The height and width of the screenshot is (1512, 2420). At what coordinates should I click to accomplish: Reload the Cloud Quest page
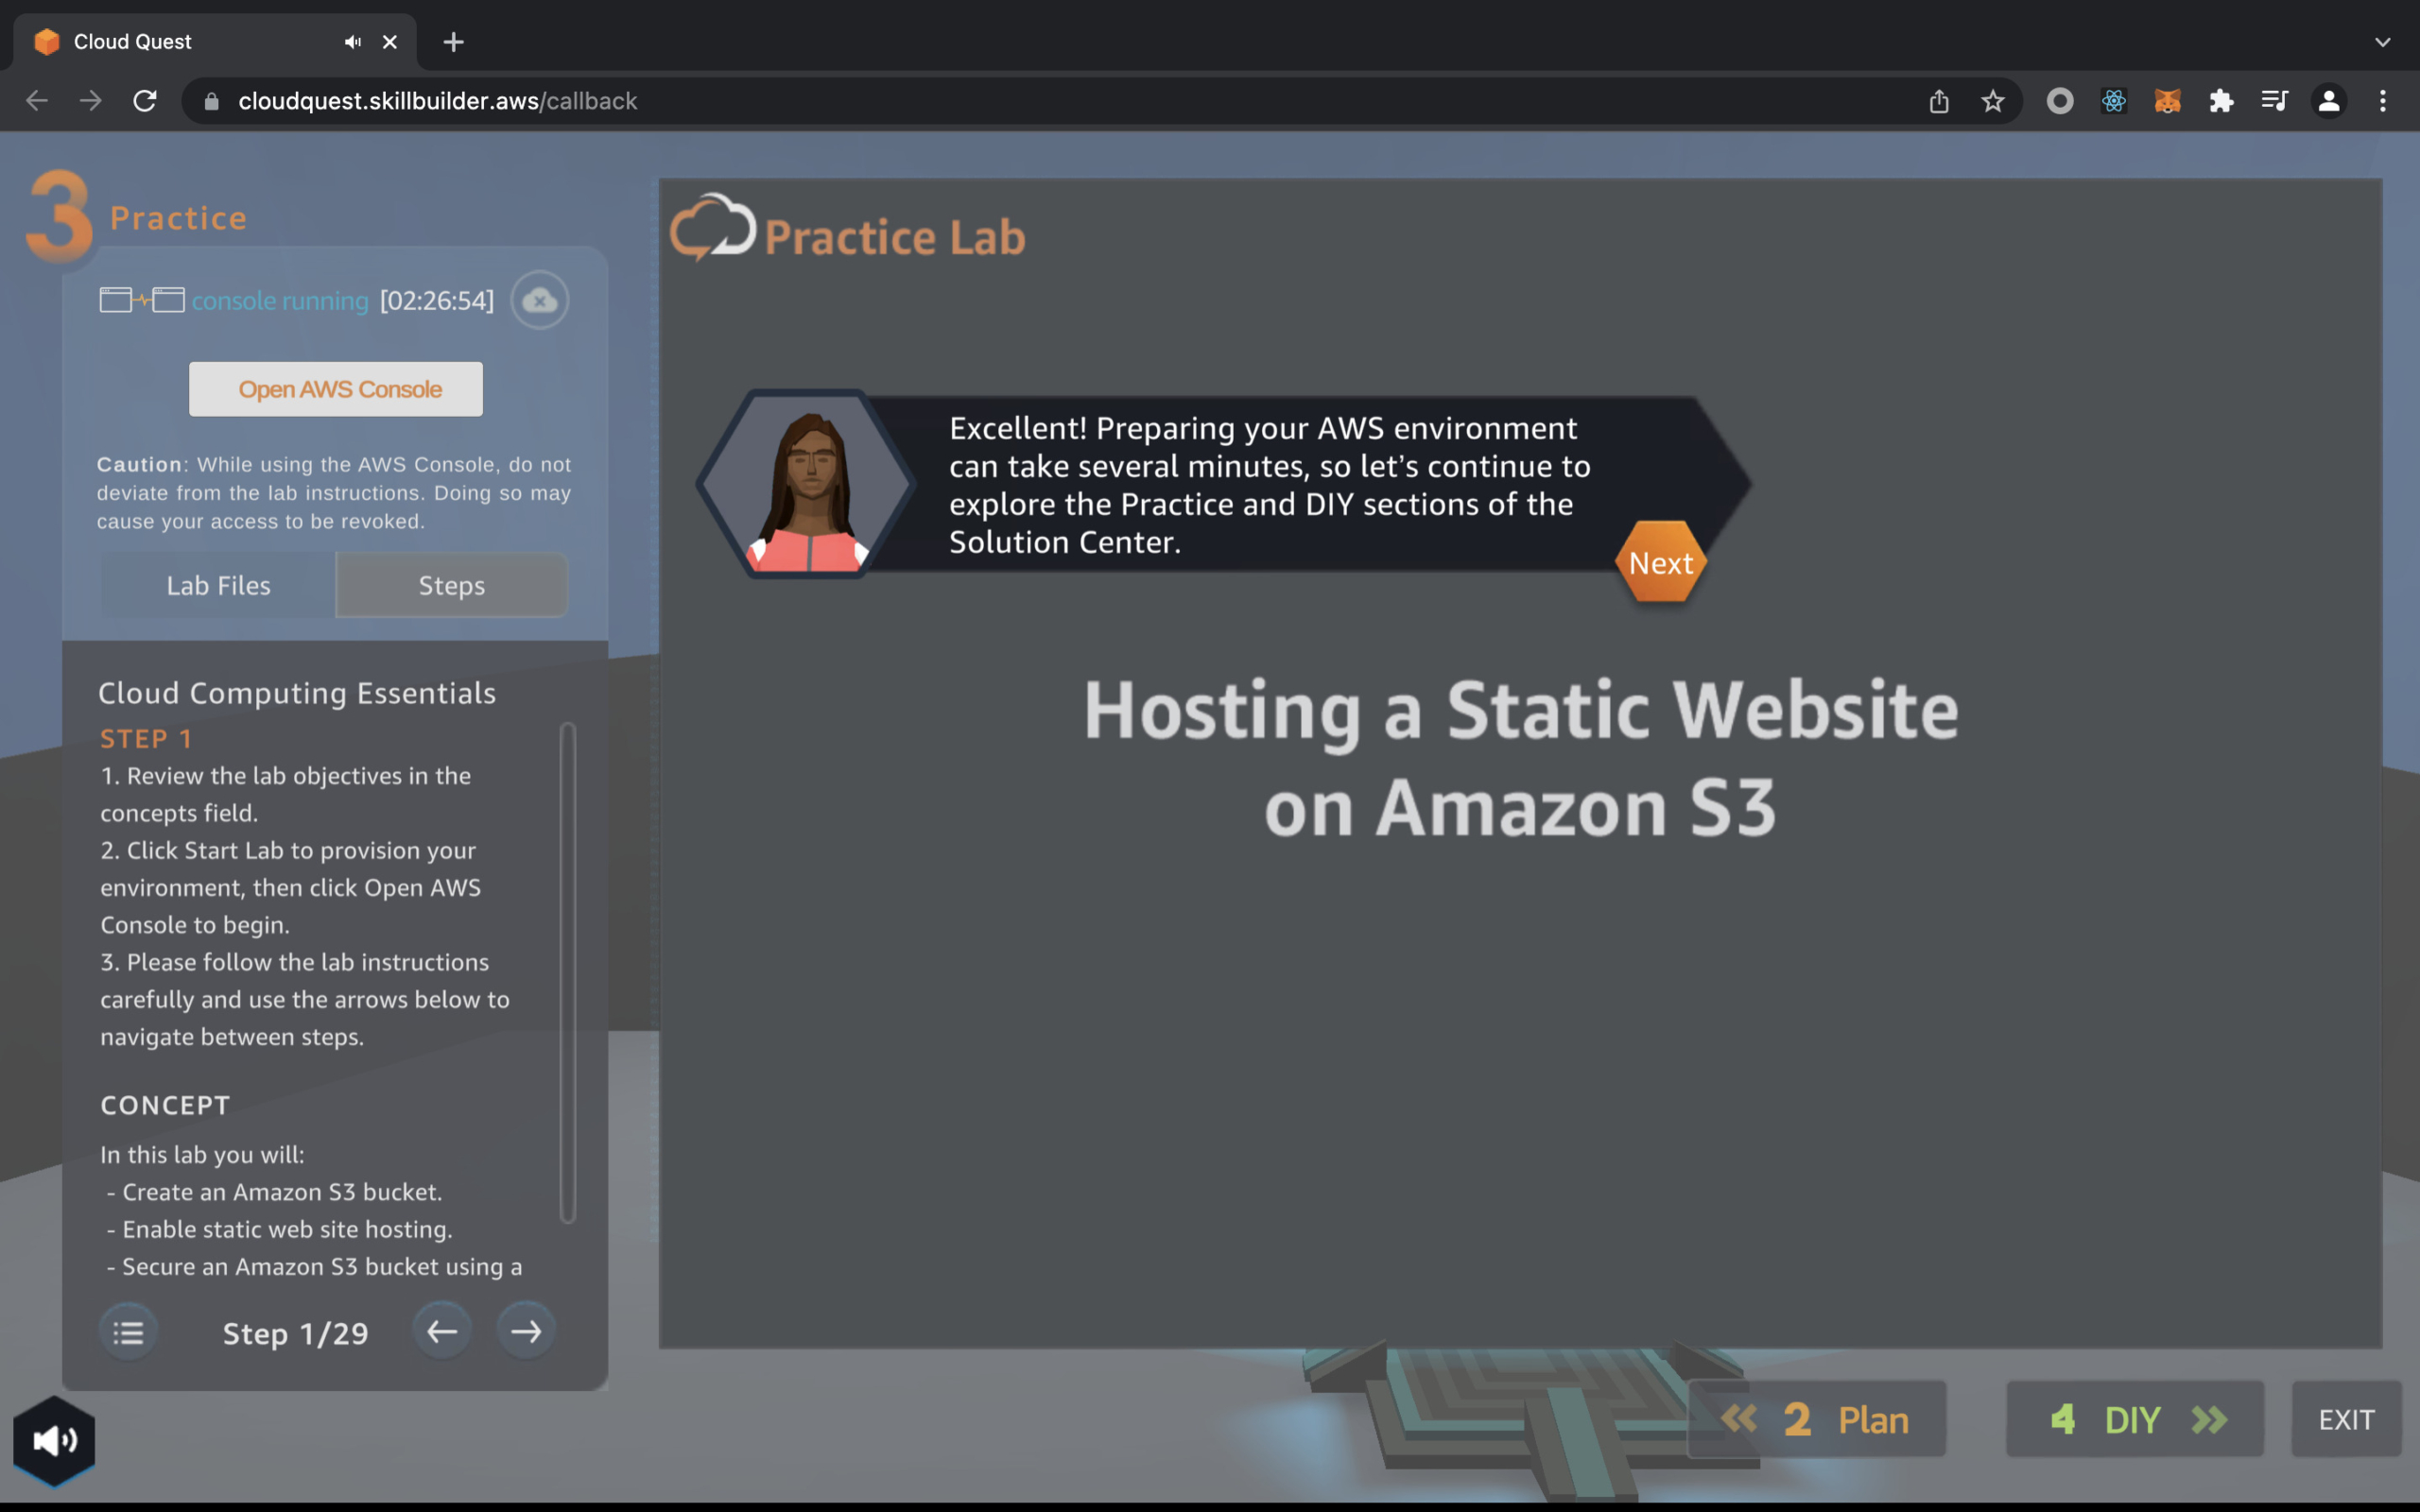pyautogui.click(x=145, y=101)
